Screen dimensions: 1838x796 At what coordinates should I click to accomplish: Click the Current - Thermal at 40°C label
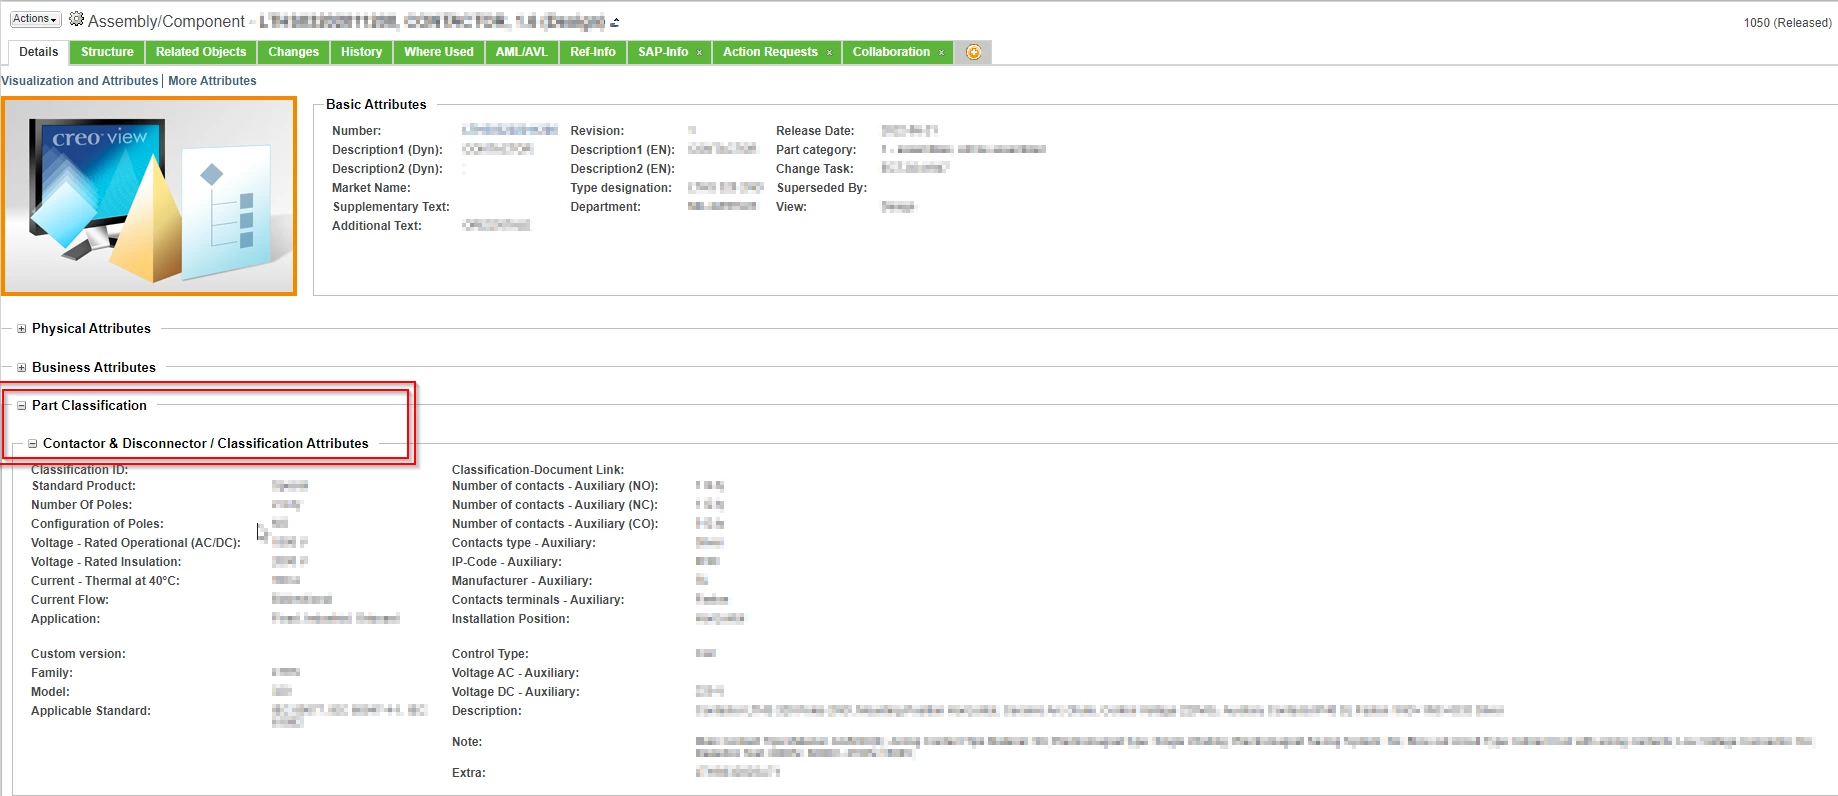pos(105,581)
